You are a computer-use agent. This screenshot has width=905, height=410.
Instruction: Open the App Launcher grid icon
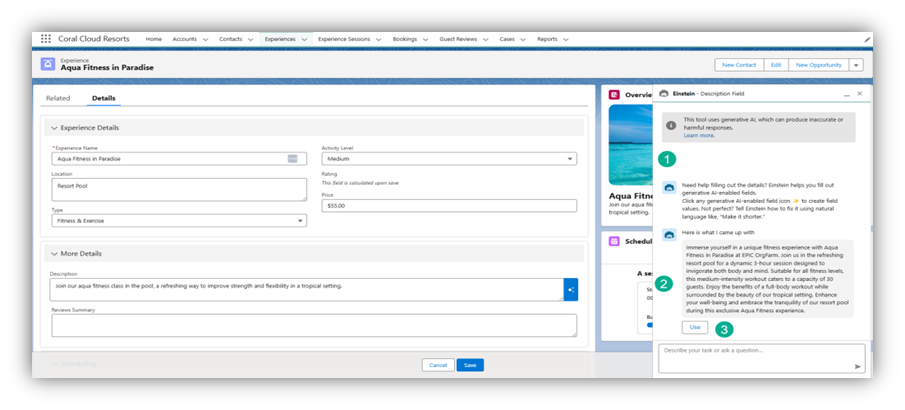(x=46, y=39)
